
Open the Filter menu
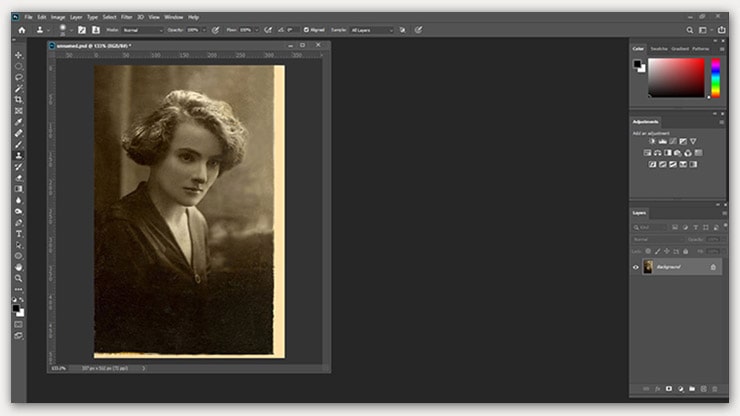(126, 17)
